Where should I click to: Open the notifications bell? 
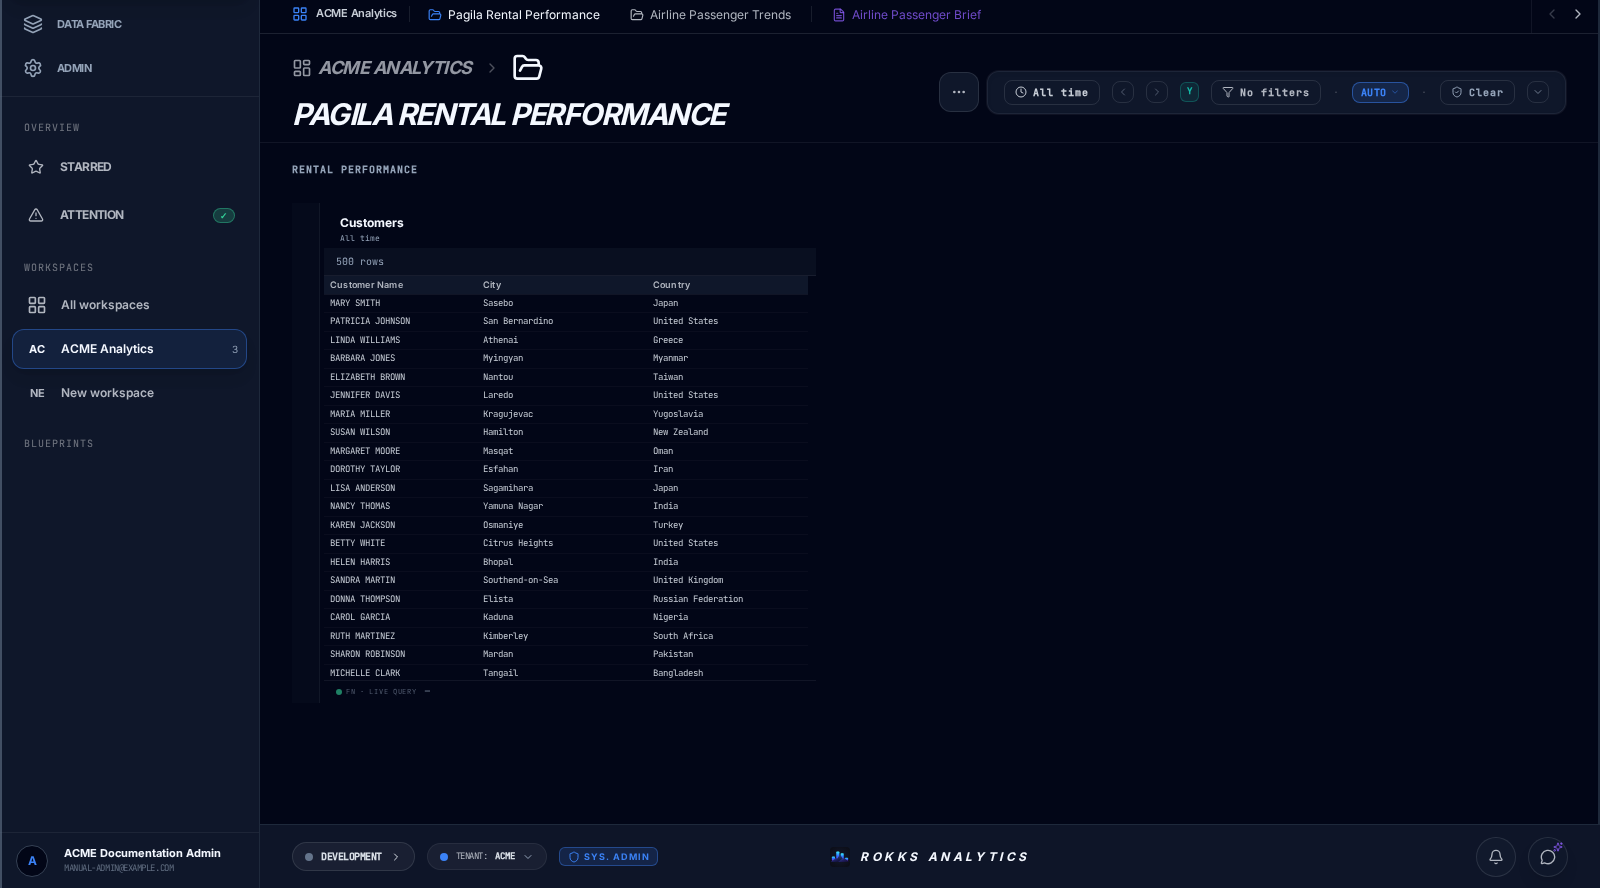tap(1496, 857)
